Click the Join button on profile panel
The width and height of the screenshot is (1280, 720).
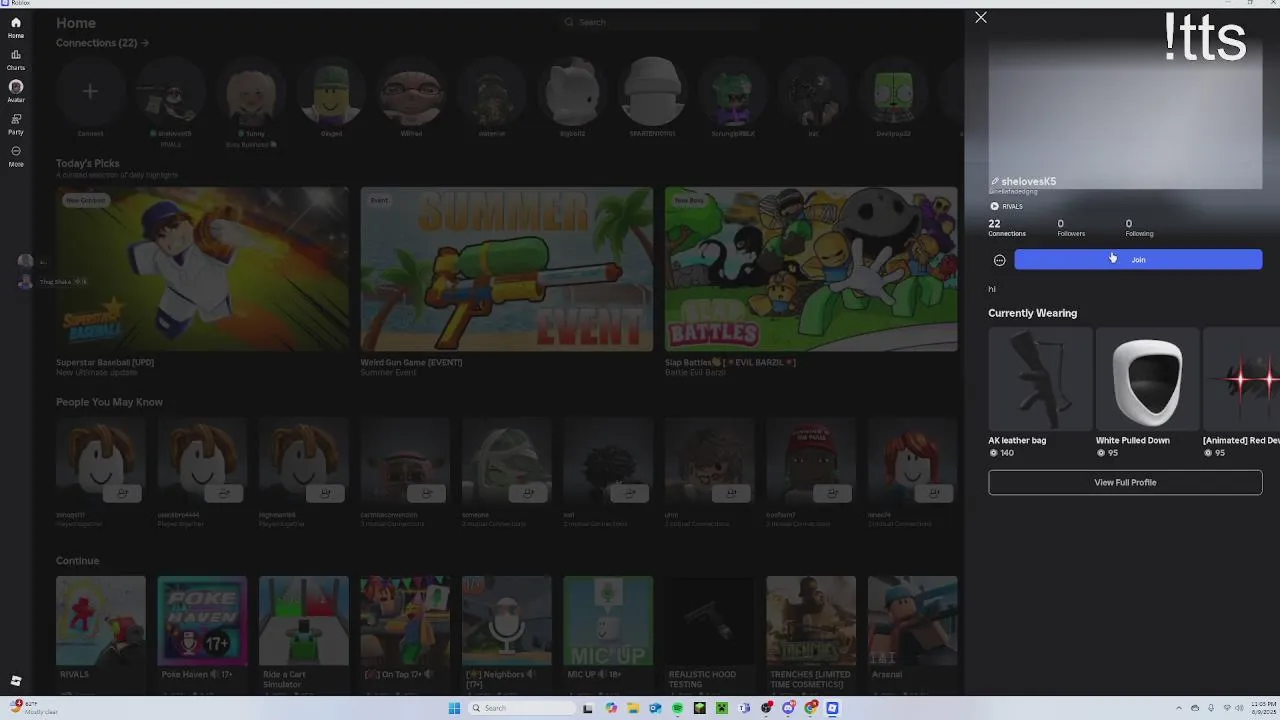[x=1138, y=260]
